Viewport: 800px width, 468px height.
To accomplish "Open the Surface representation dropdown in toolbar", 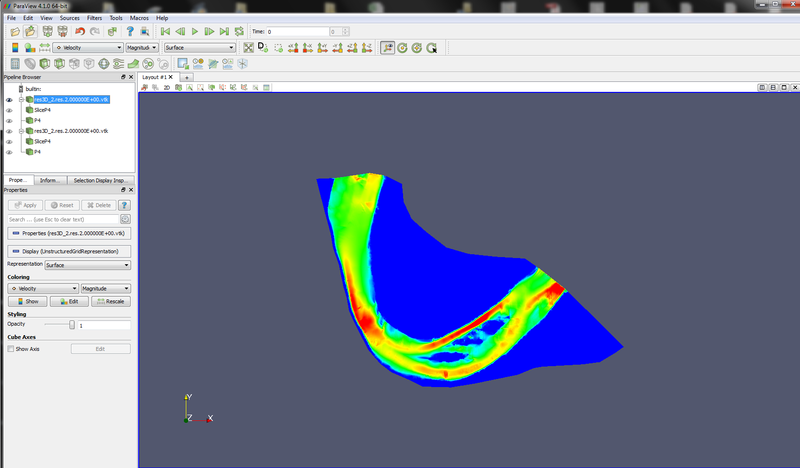I will 200,48.
